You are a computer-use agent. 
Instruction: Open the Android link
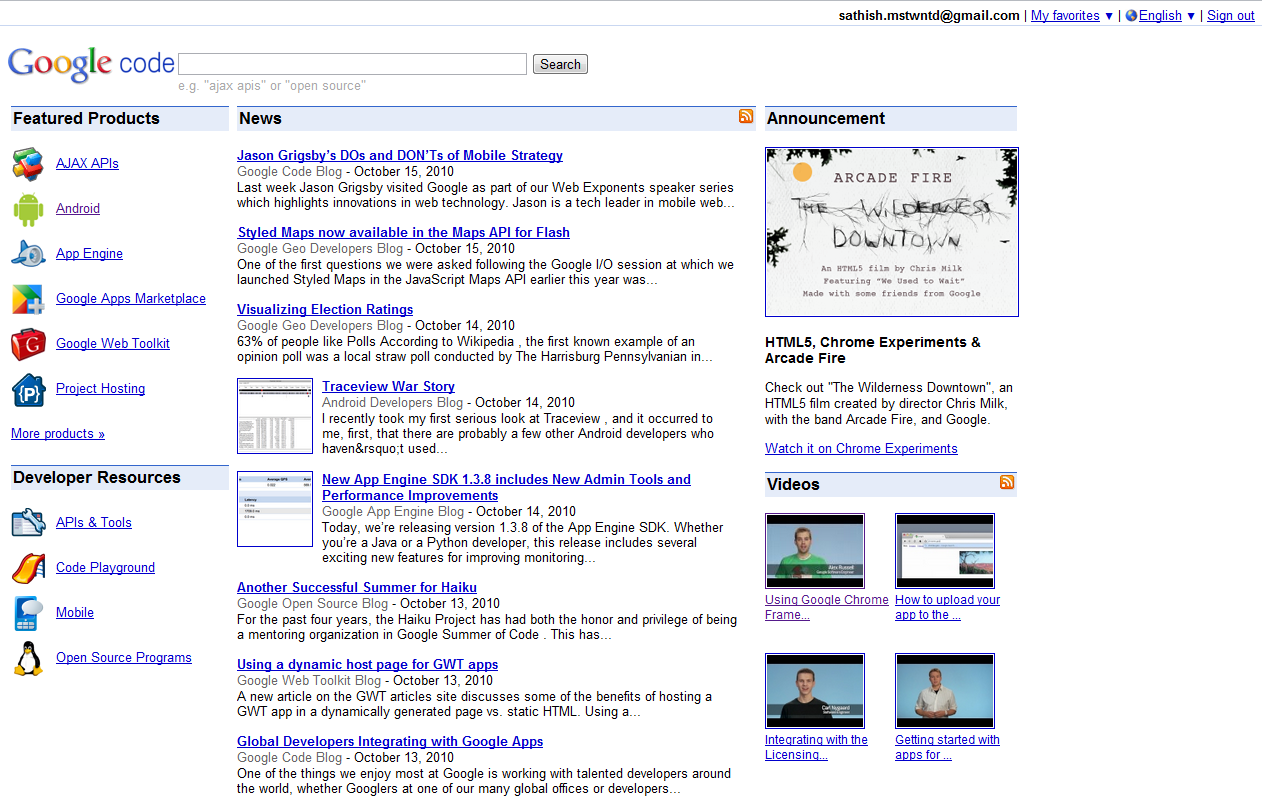(x=78, y=208)
